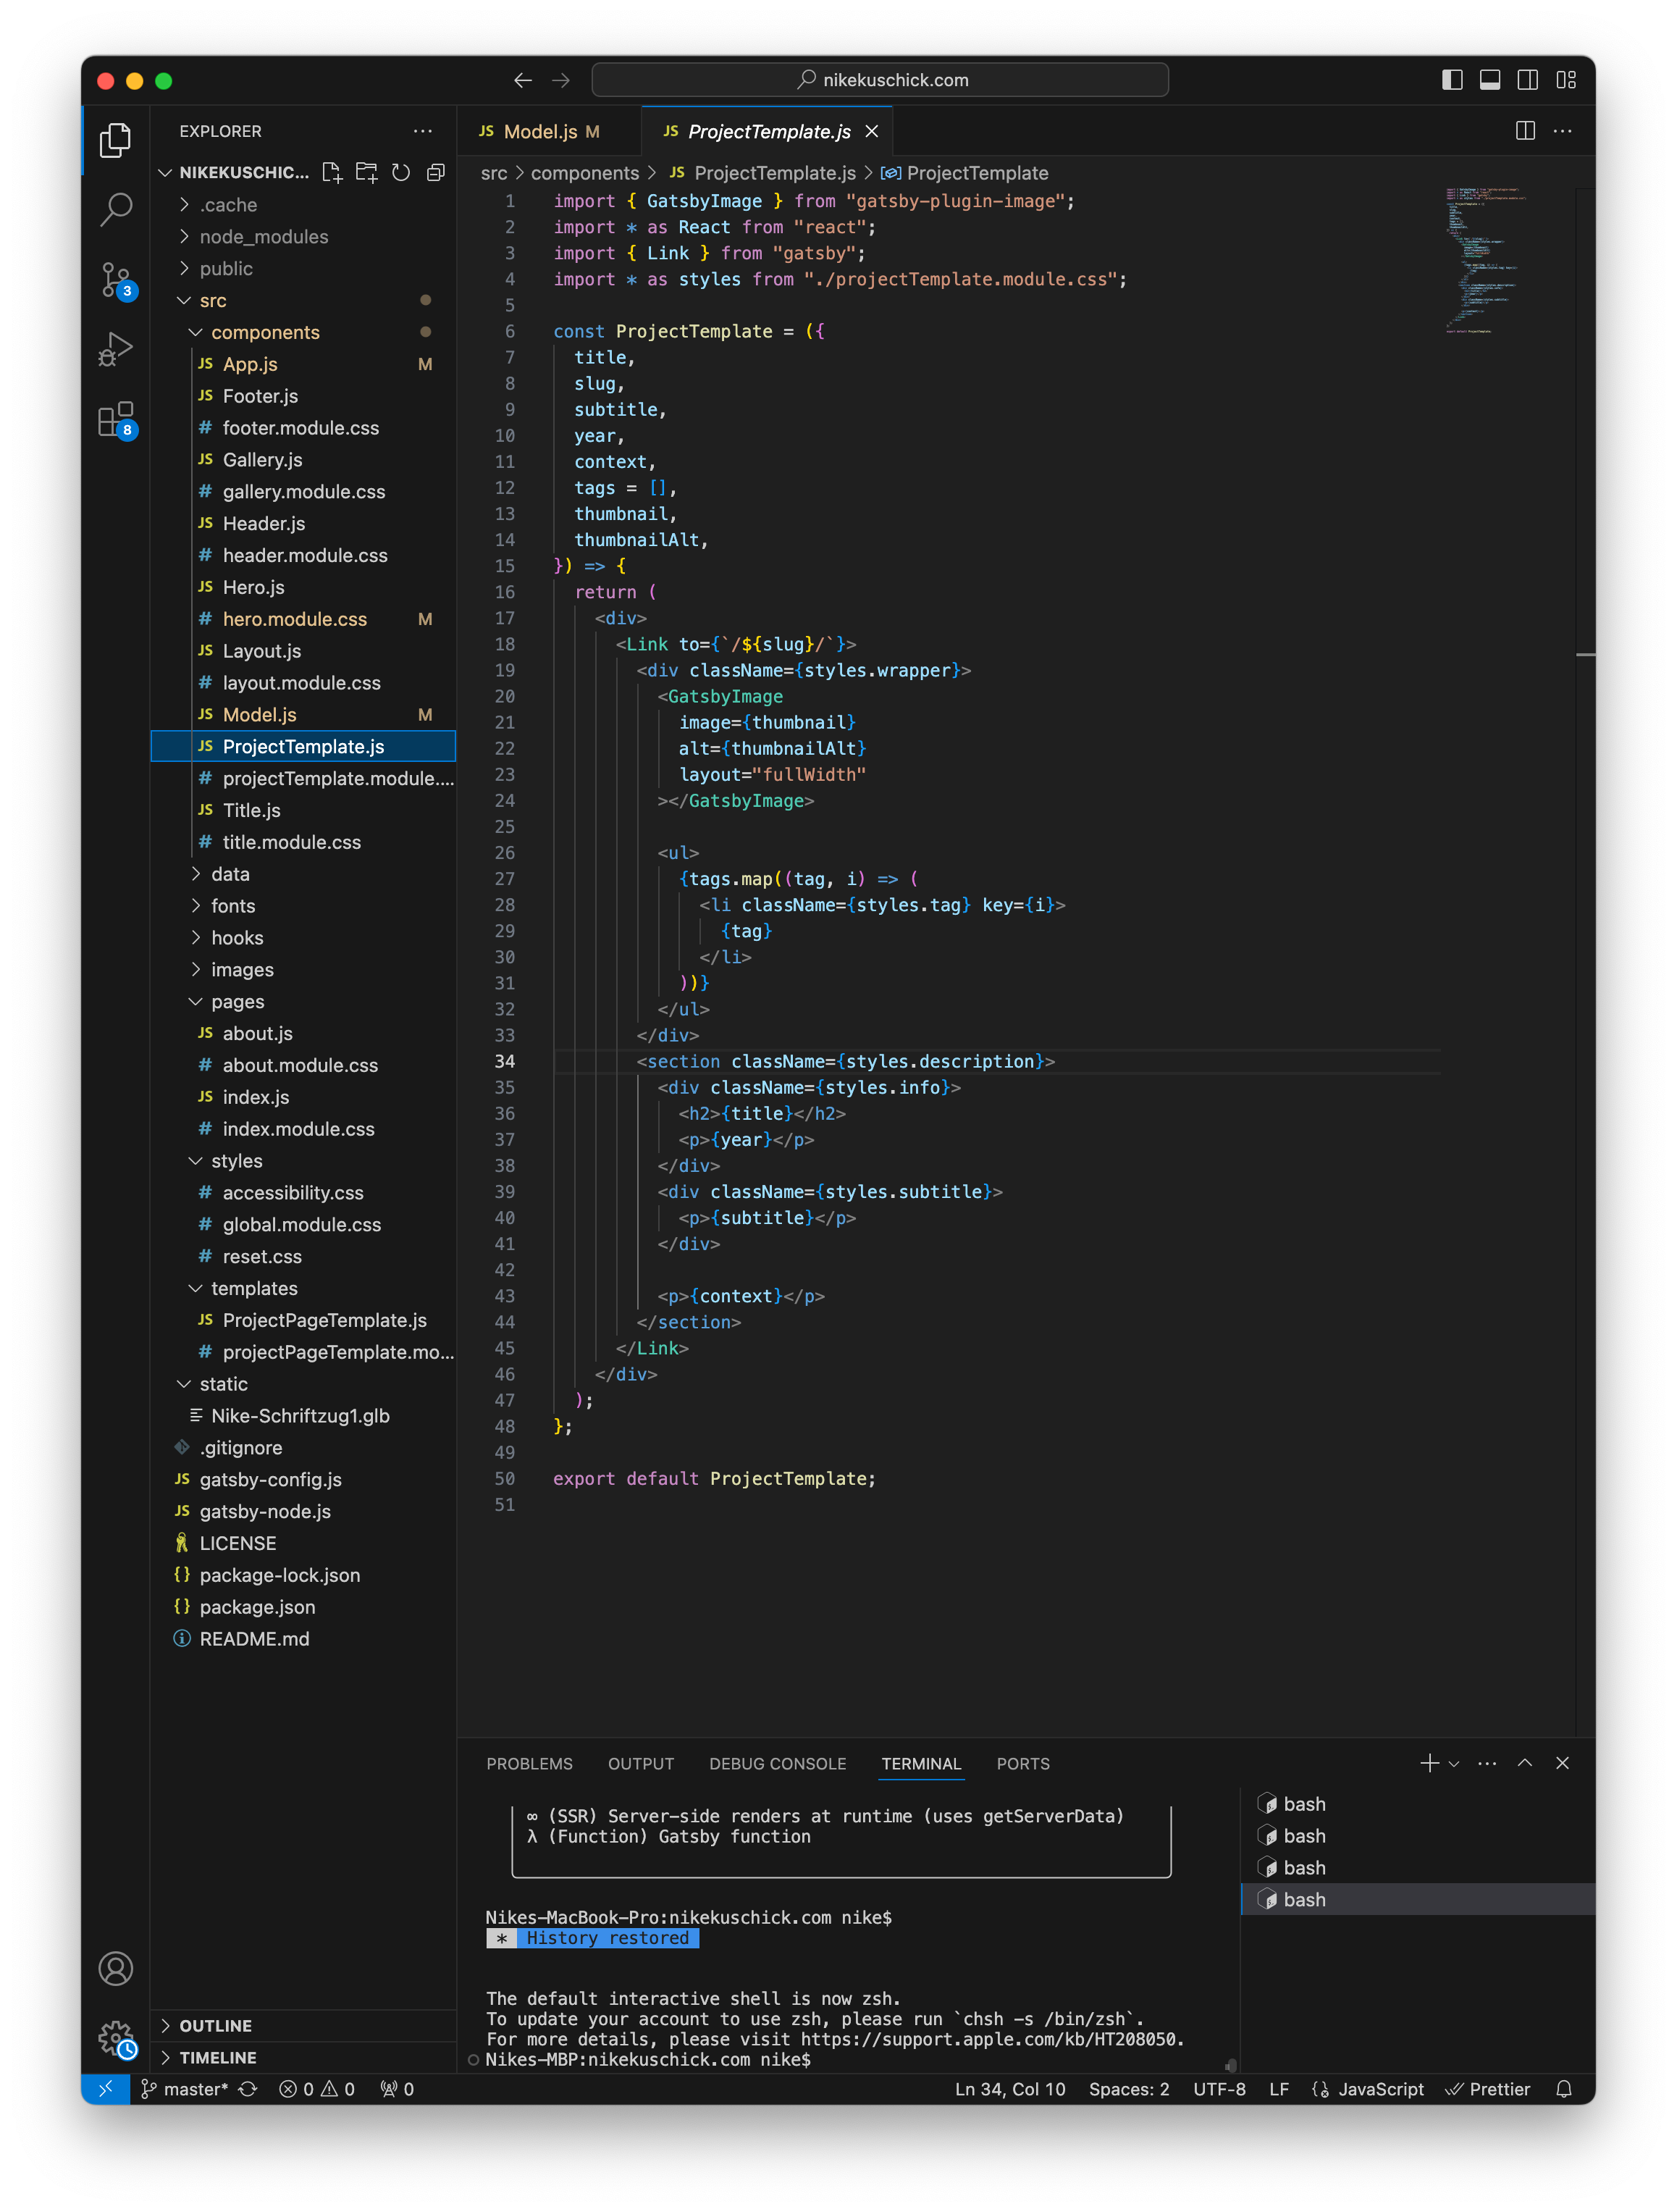Click the minimap code preview

point(1485,260)
